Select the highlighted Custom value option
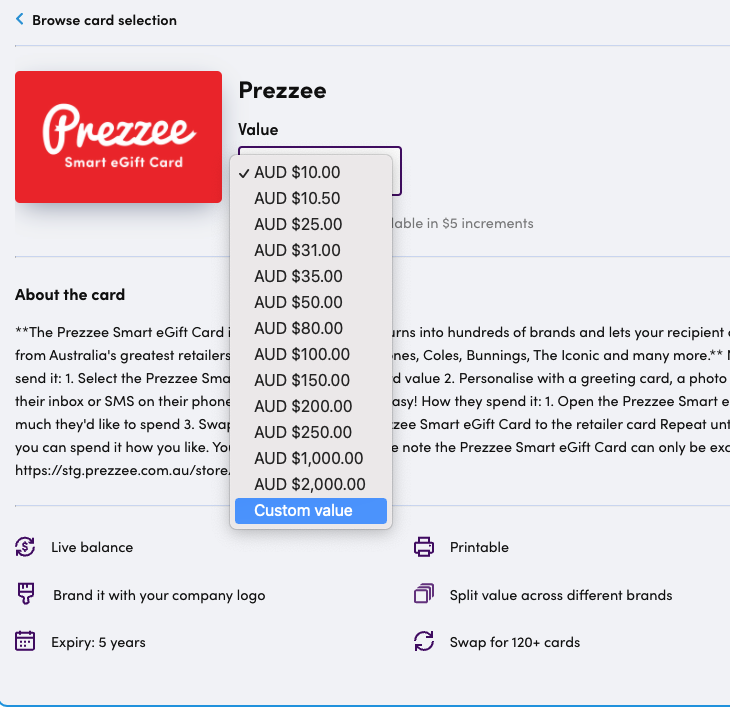 (311, 511)
